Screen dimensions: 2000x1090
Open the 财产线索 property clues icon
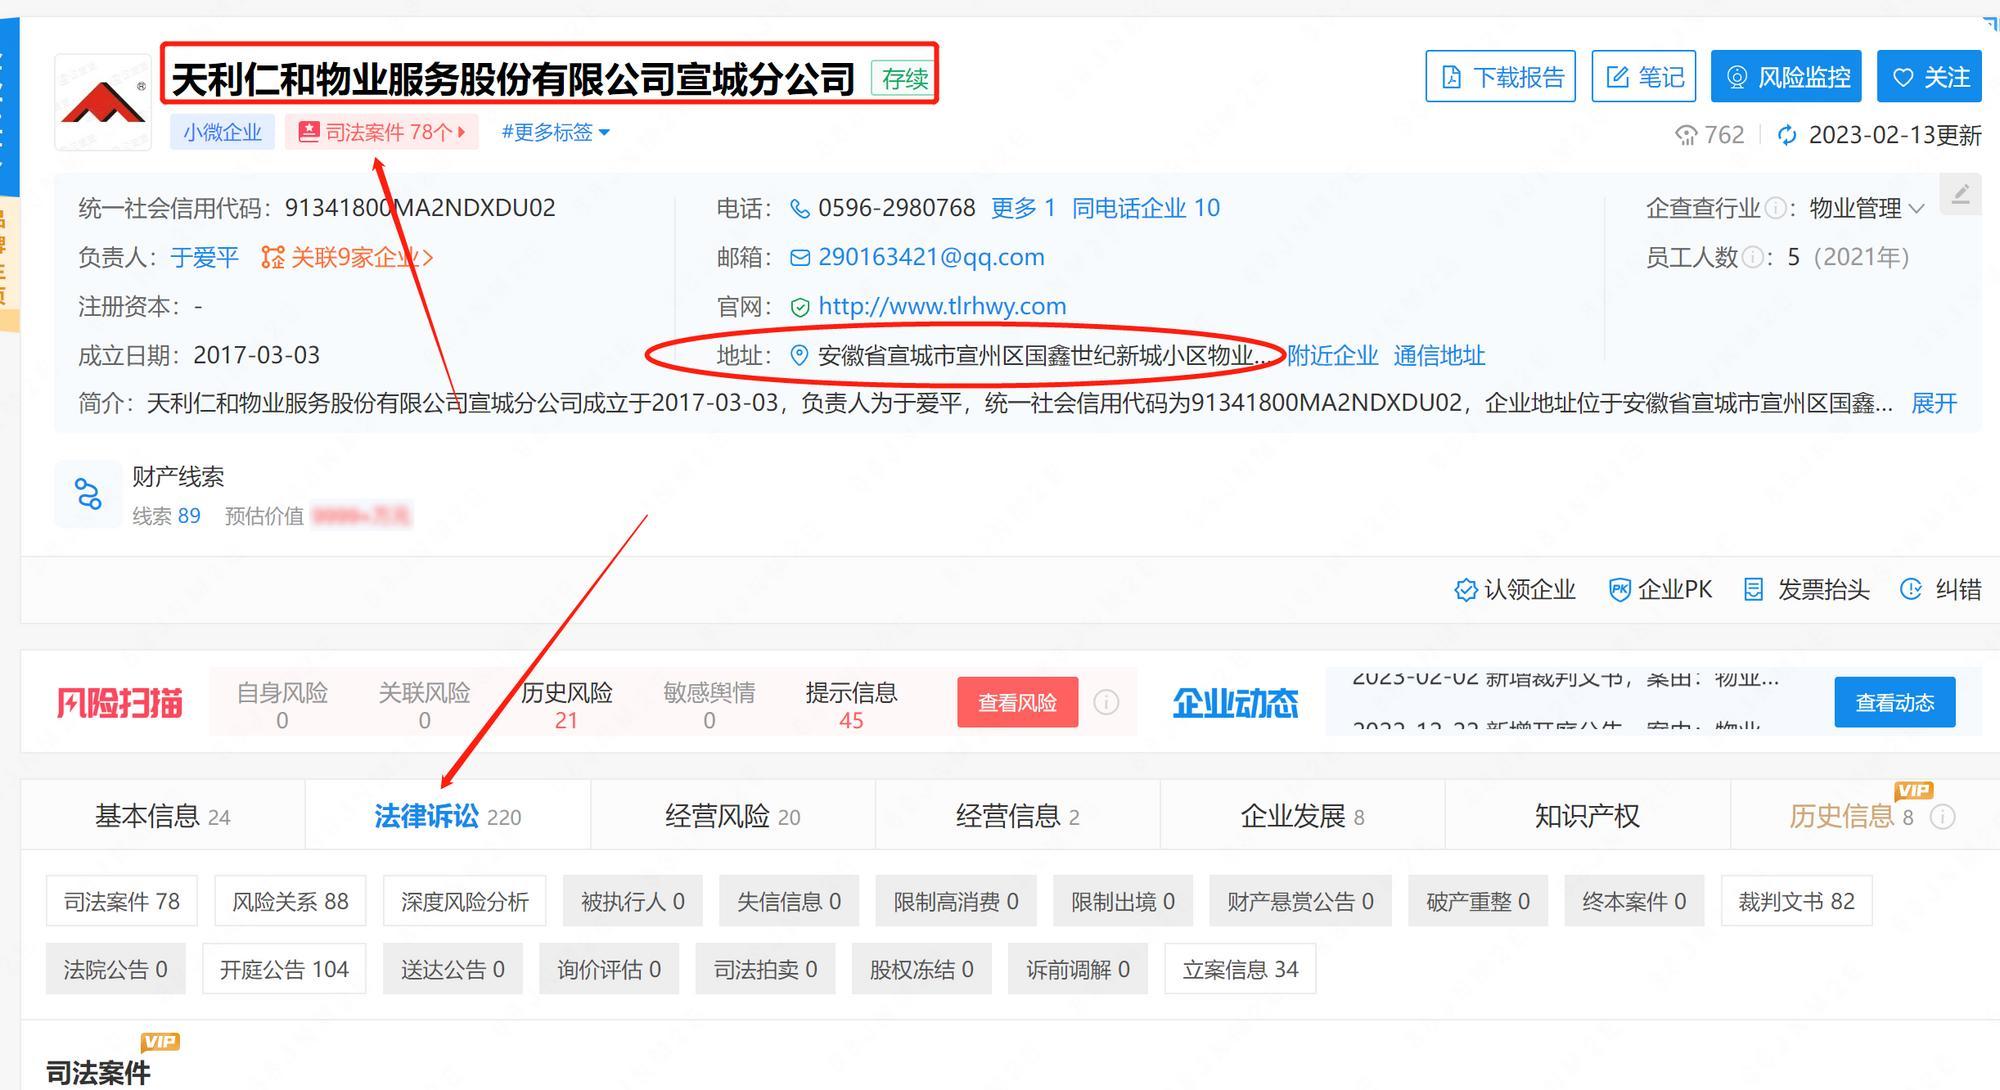[x=88, y=494]
